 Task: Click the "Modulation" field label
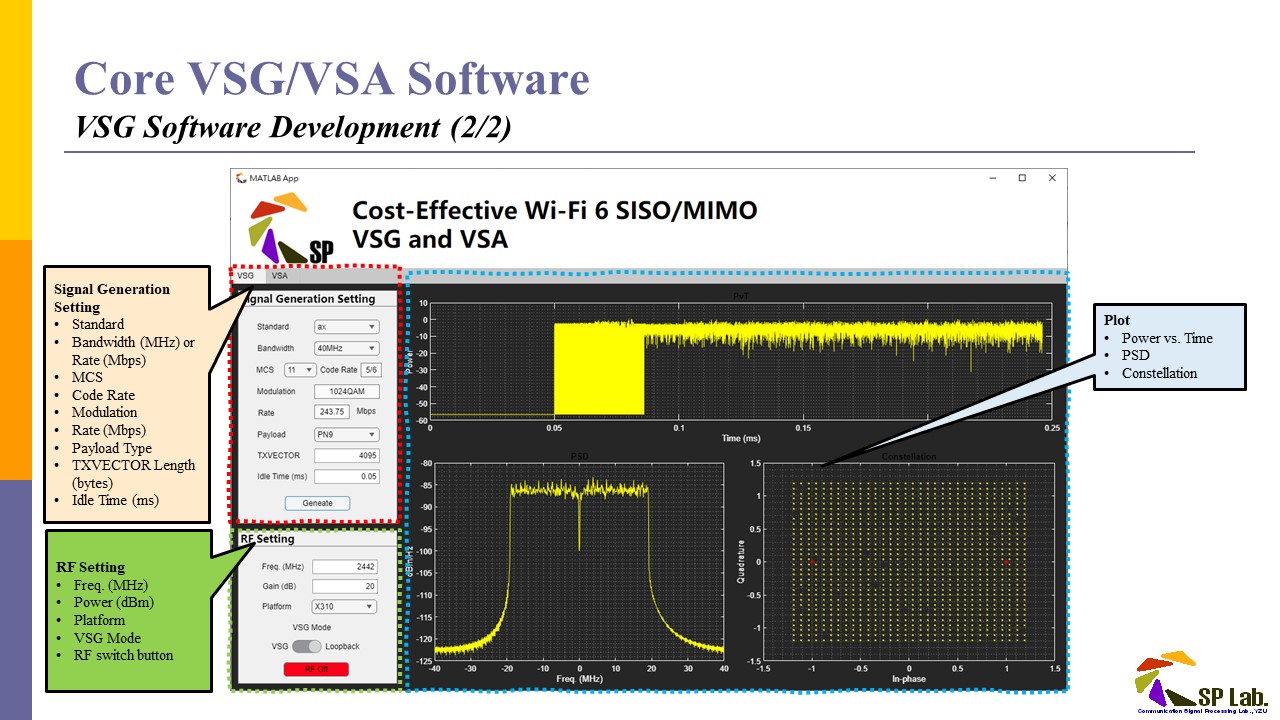pyautogui.click(x=276, y=392)
